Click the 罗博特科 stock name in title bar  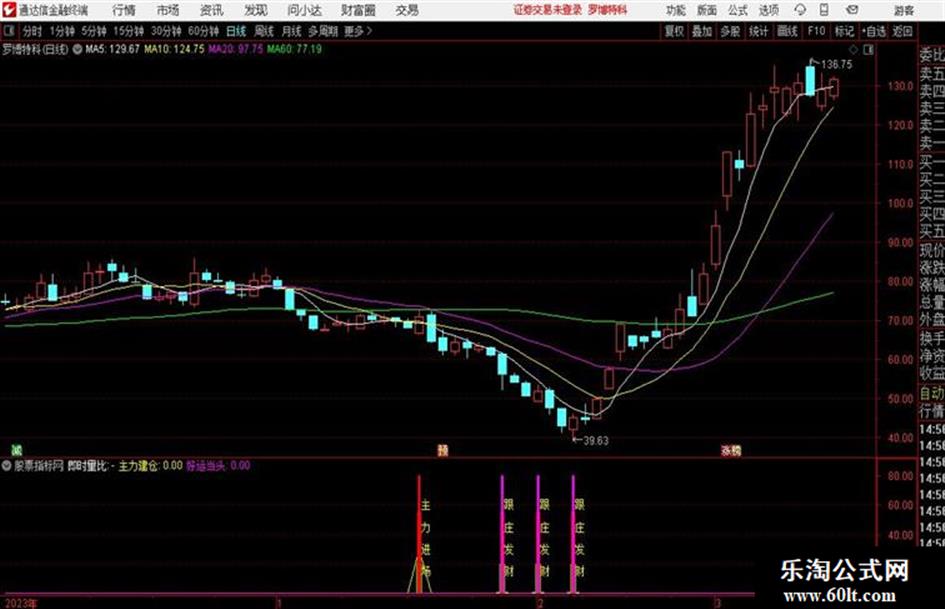pyautogui.click(x=608, y=10)
